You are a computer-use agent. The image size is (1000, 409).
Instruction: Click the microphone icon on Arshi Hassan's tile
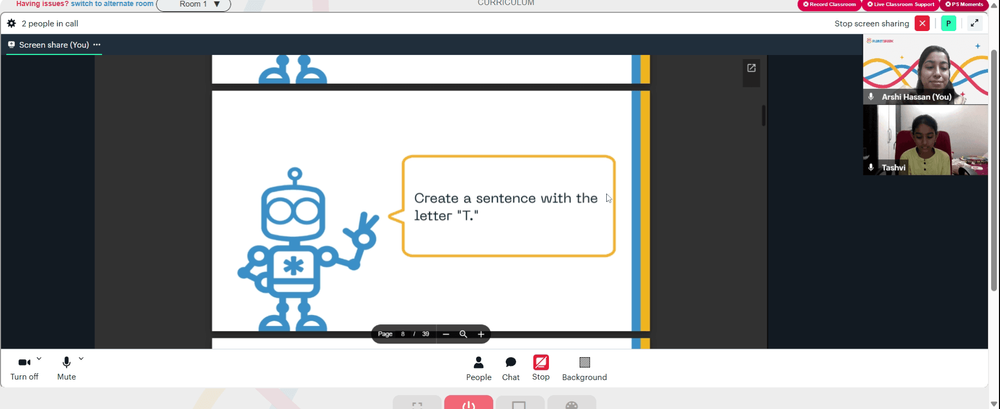point(871,97)
